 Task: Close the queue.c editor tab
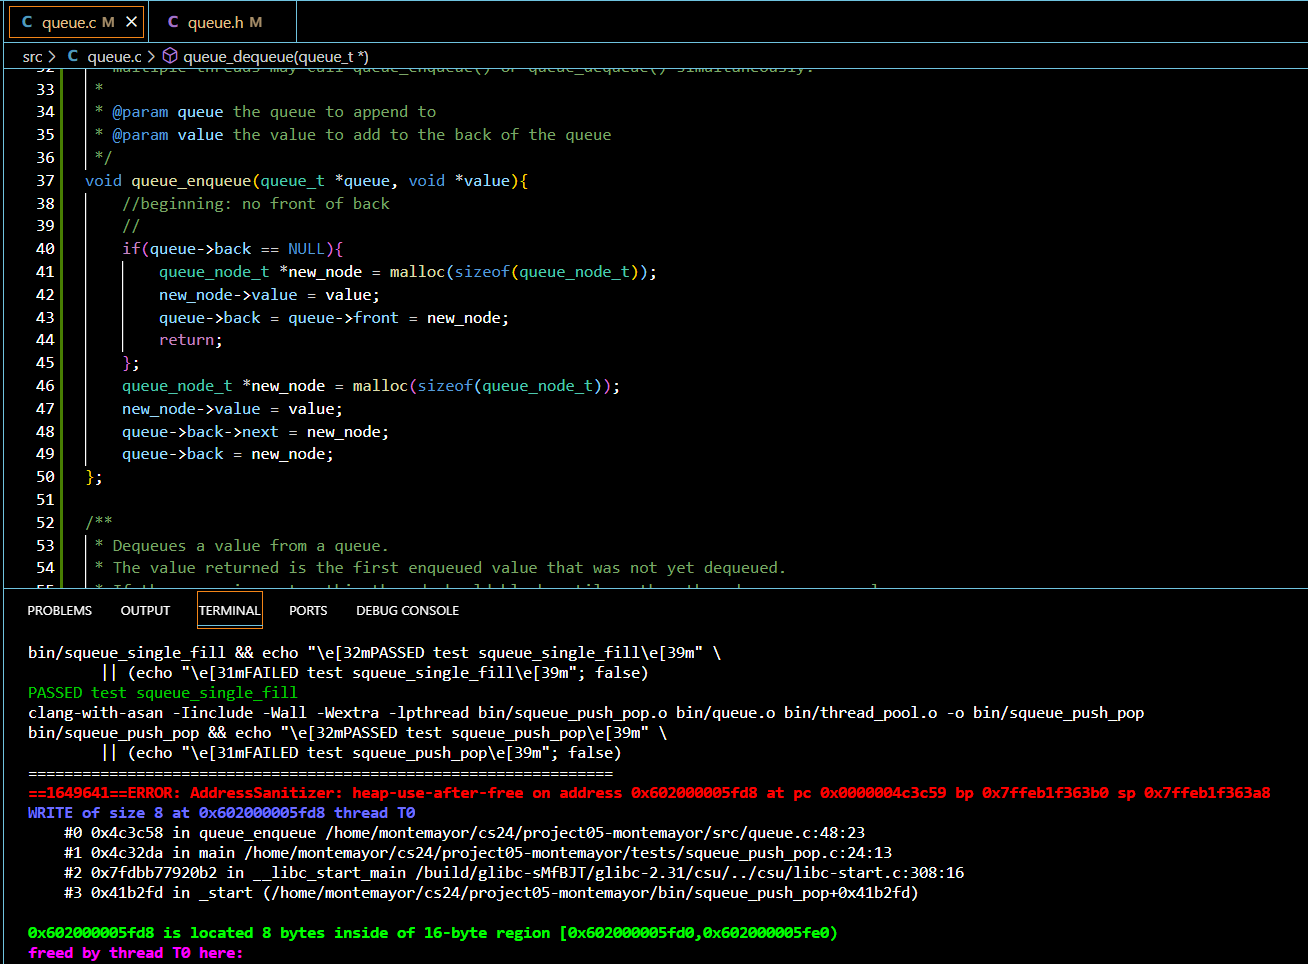131,21
